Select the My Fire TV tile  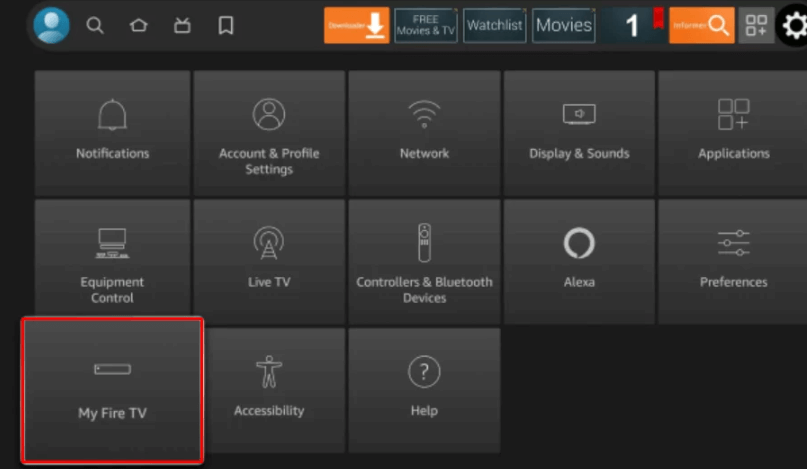(112, 390)
